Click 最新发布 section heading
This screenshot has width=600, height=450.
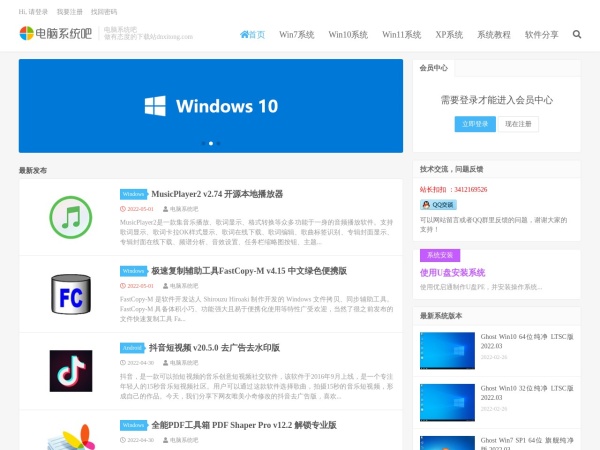(x=33, y=171)
